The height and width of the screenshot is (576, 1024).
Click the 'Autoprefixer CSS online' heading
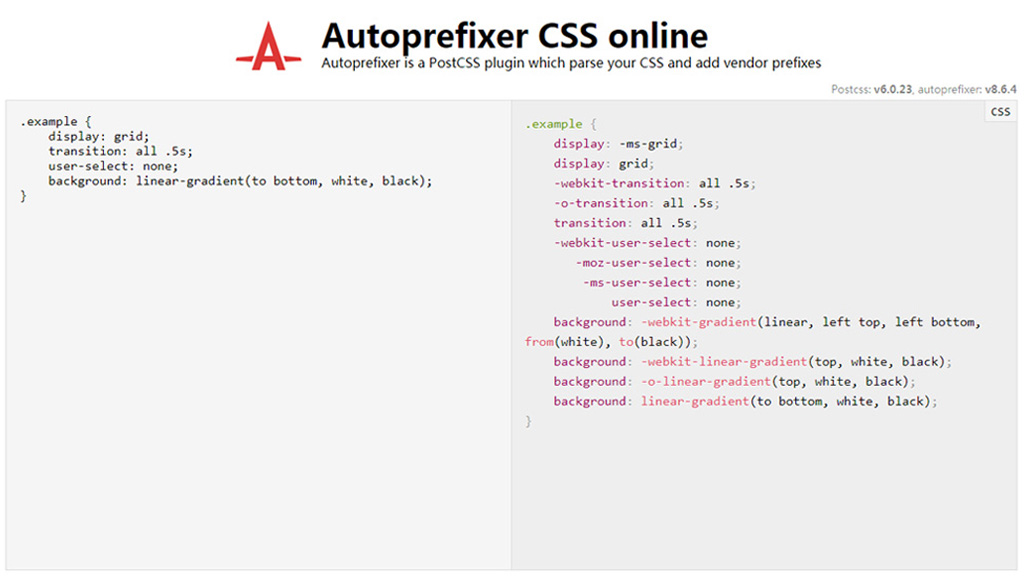(515, 35)
